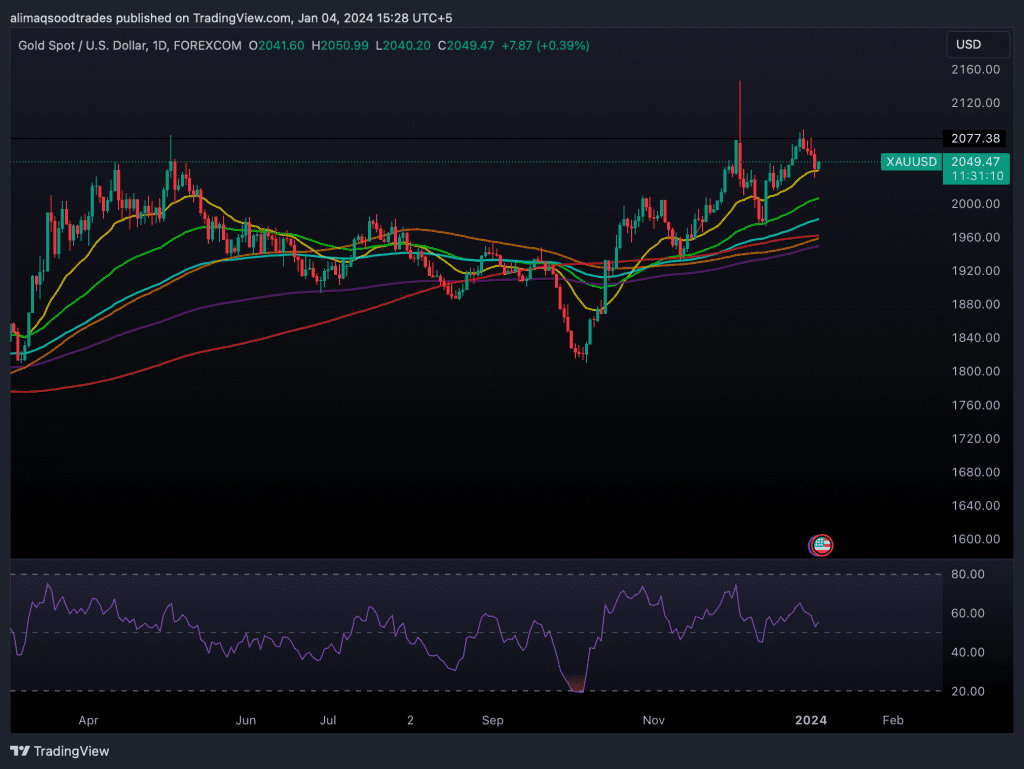The image size is (1024, 769).
Task: Click the Sep label on the time axis
Action: point(492,720)
